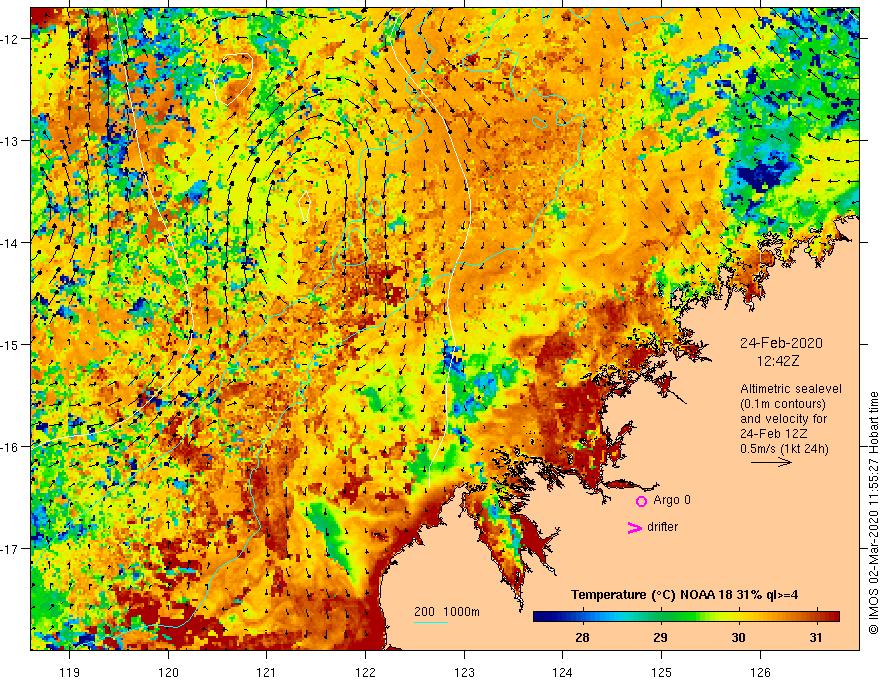
Task: Click latitude label -16 on left axis
Action: pyautogui.click(x=9, y=447)
